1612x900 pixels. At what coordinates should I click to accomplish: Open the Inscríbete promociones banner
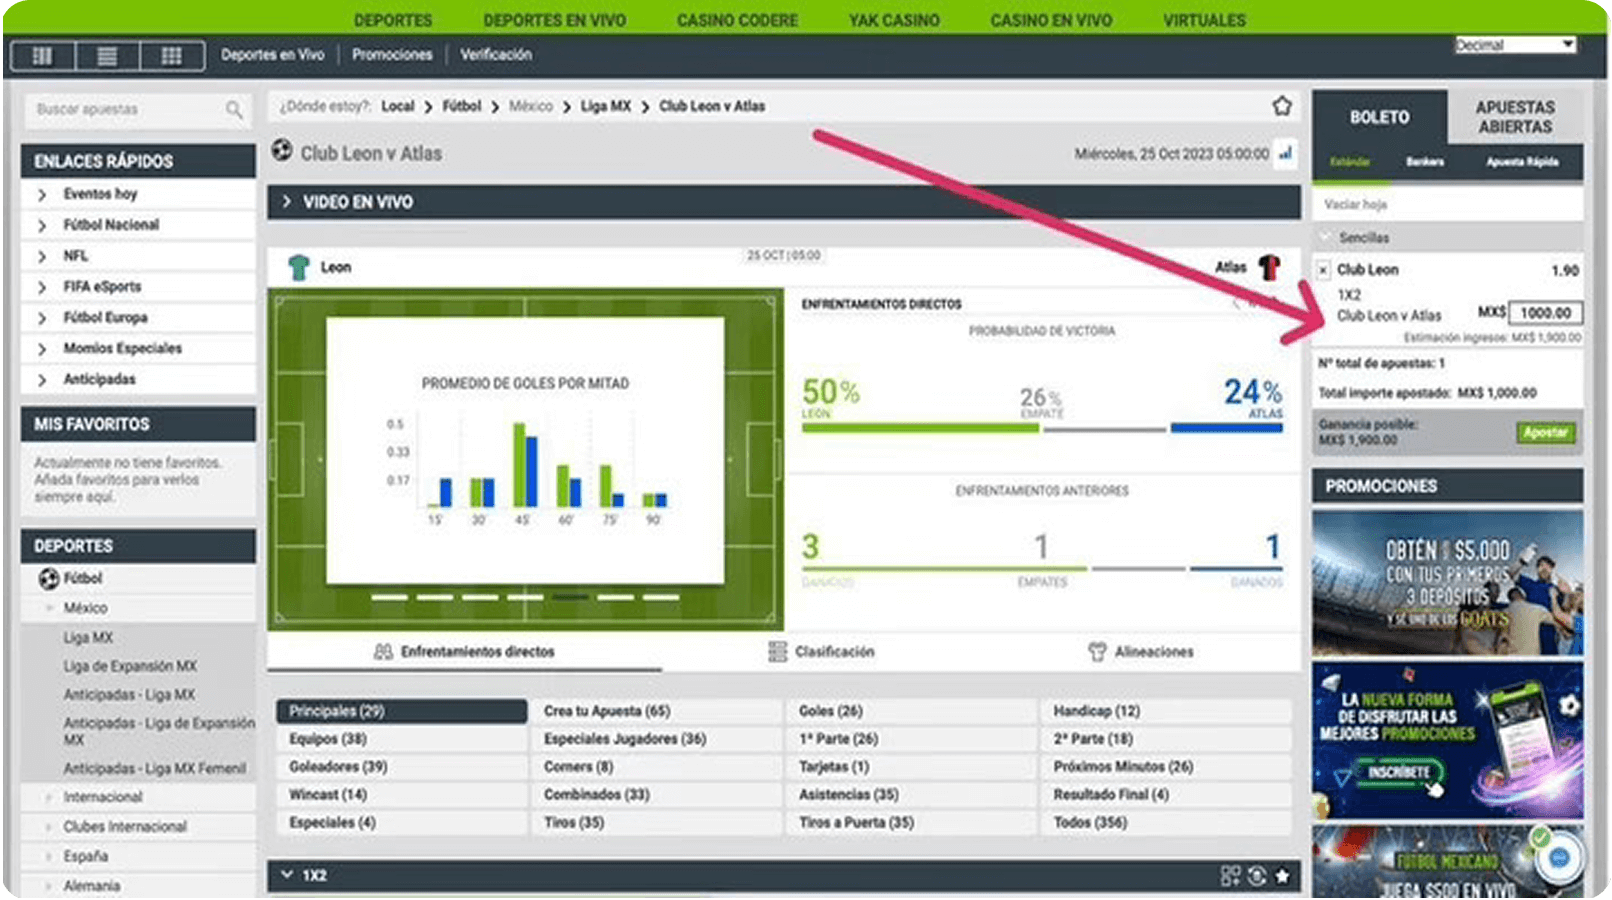(1447, 741)
